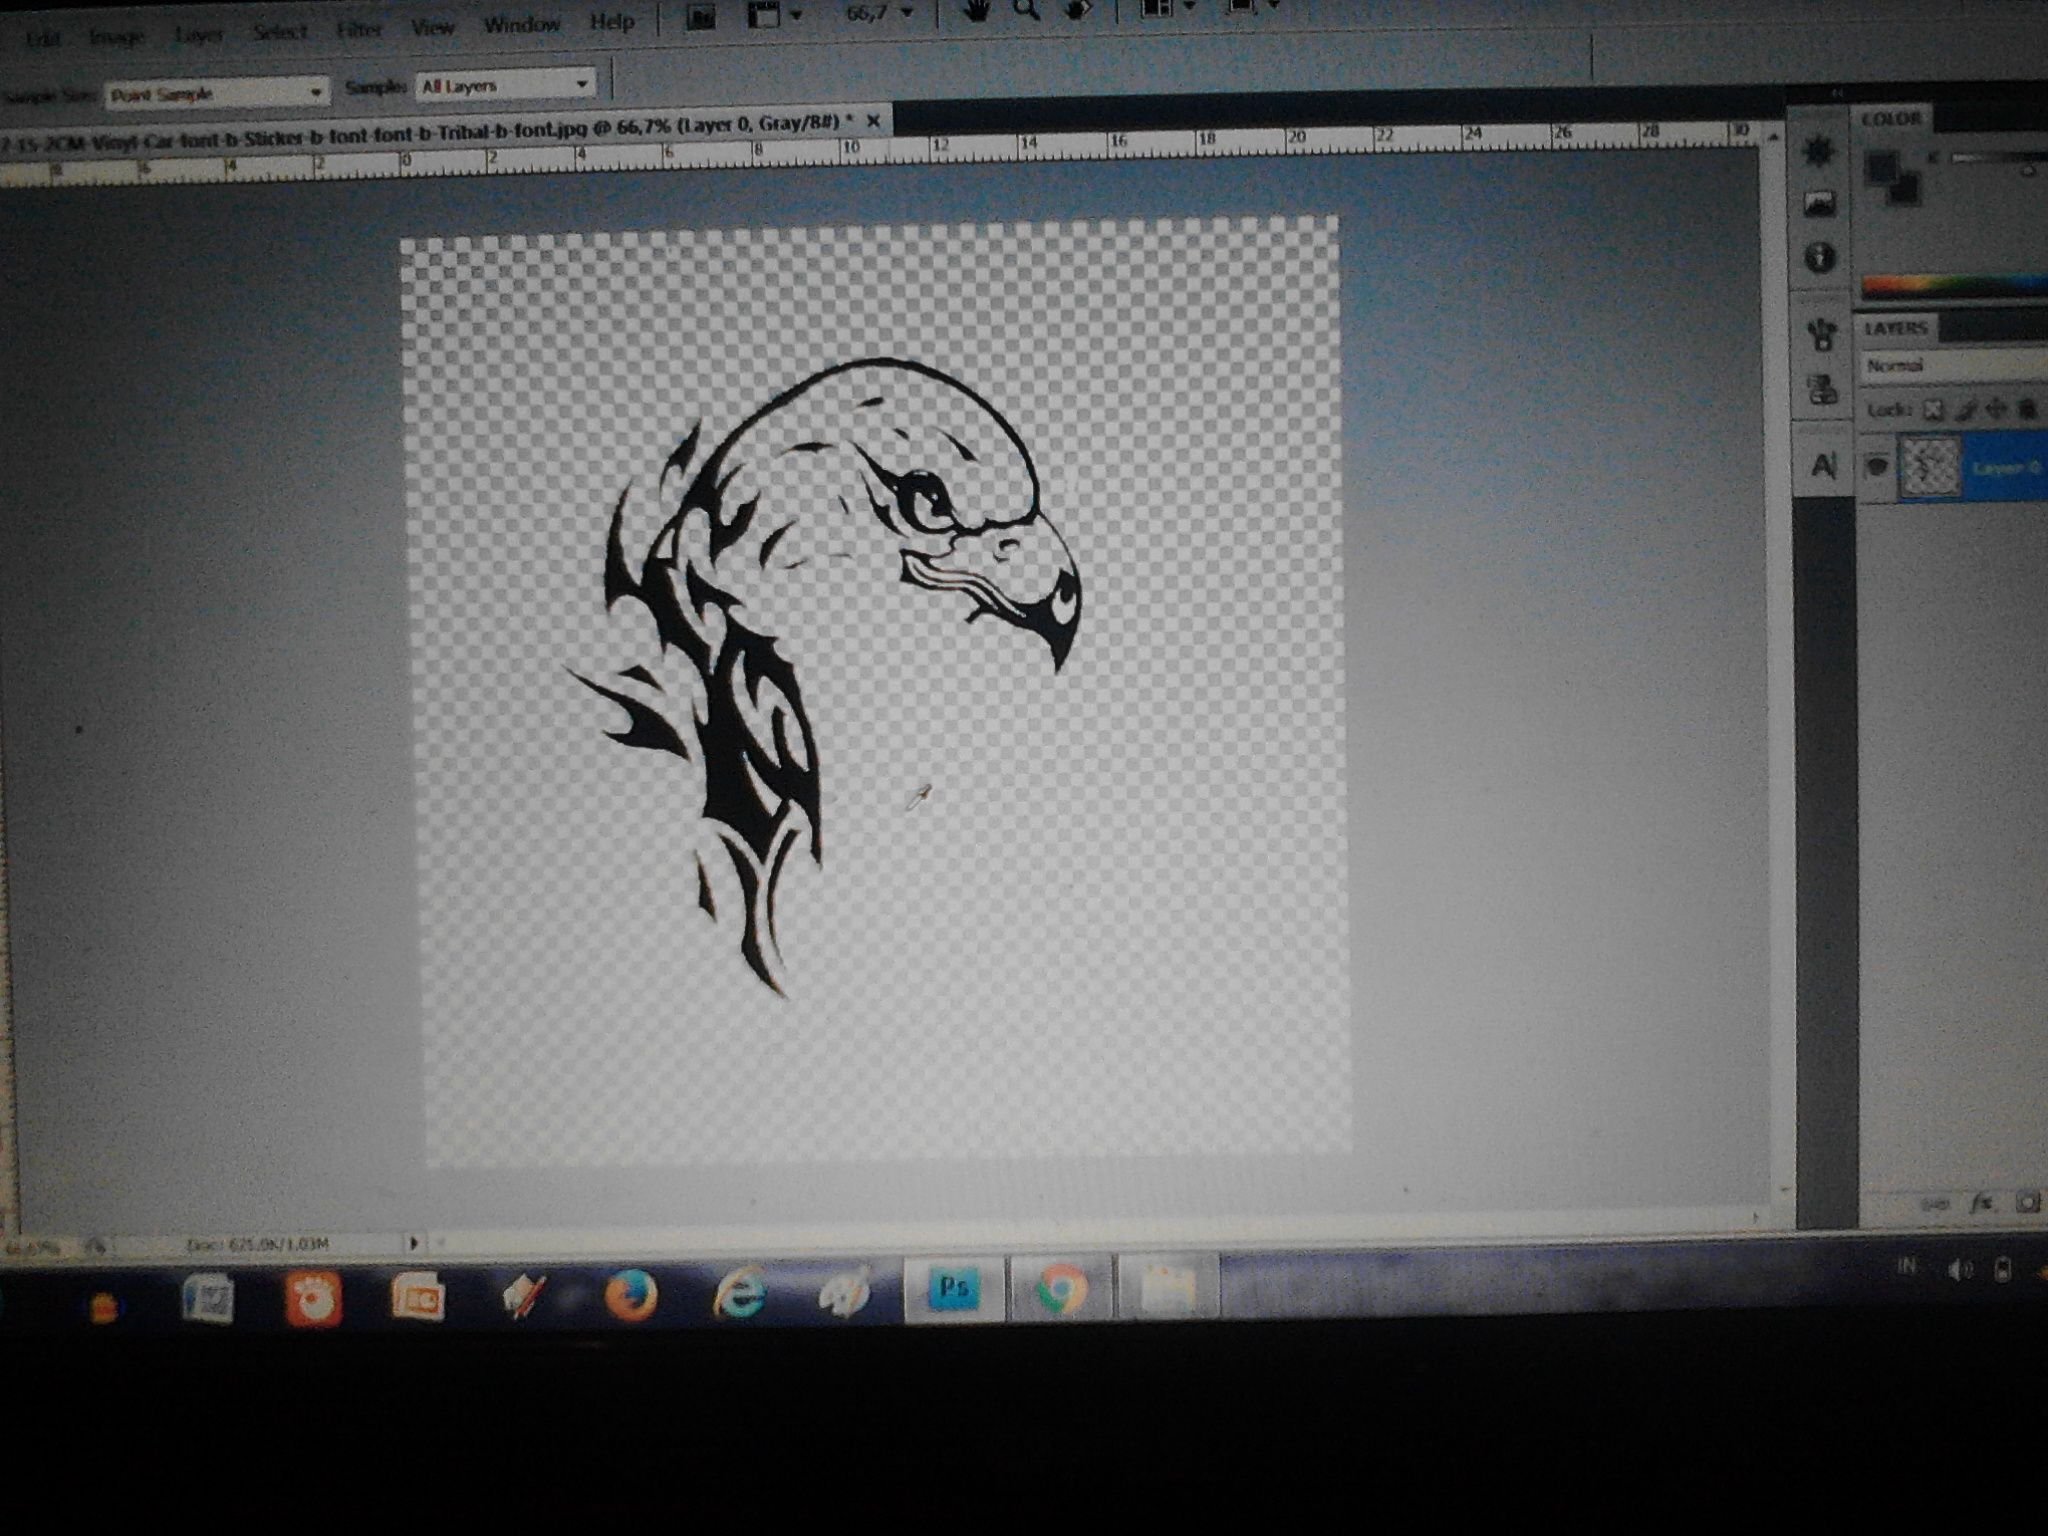Open the Edit menu
2048x1536 pixels.
point(43,38)
